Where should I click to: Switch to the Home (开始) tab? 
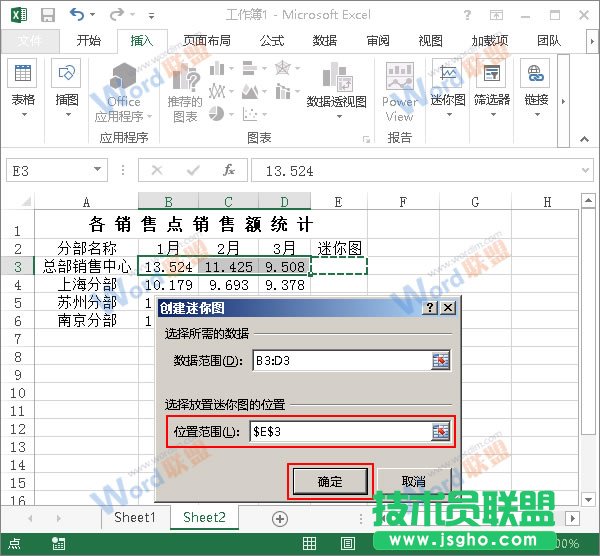click(88, 40)
